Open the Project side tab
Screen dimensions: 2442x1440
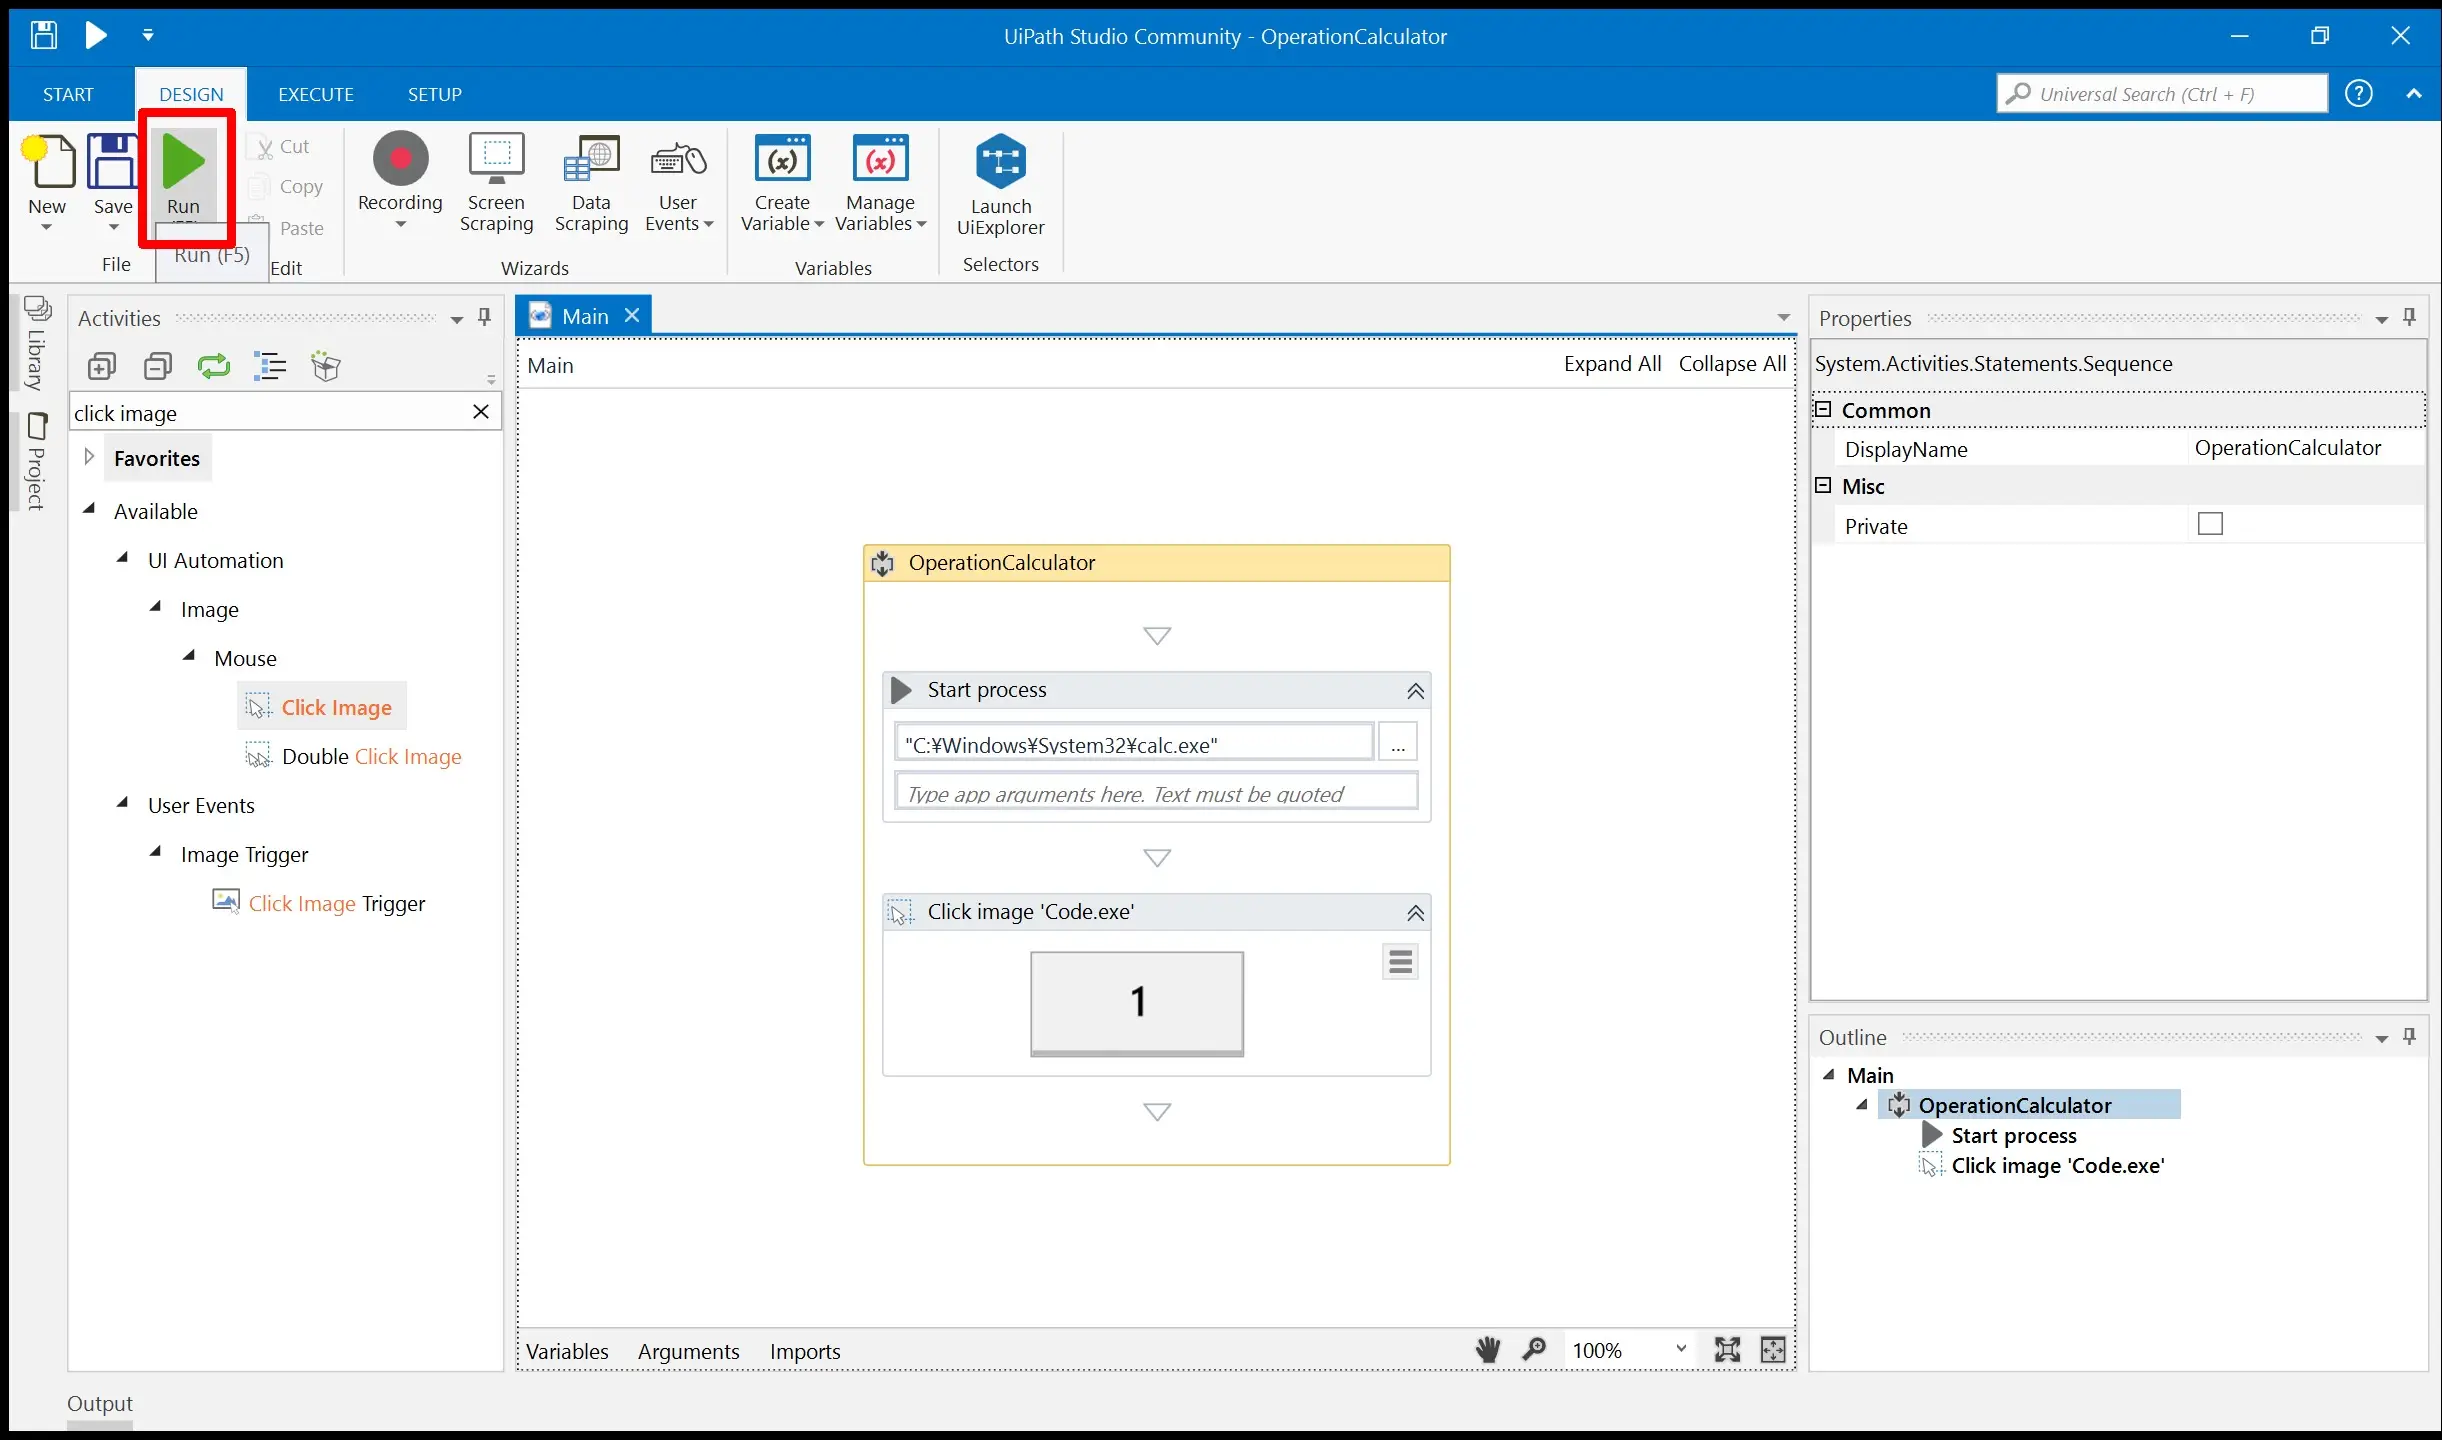point(36,461)
